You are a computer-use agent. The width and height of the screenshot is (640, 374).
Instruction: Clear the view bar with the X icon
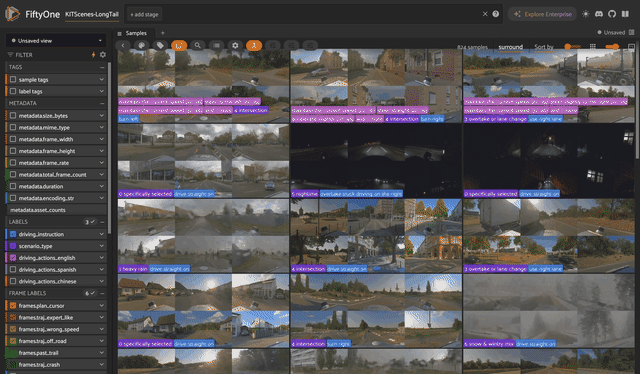pyautogui.click(x=485, y=14)
